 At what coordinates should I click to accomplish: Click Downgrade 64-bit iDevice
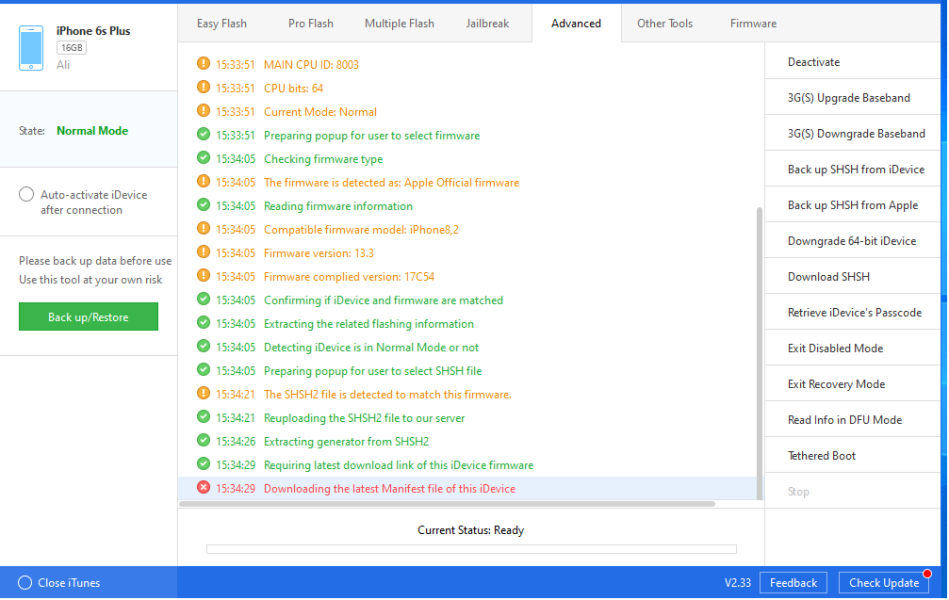pos(851,241)
